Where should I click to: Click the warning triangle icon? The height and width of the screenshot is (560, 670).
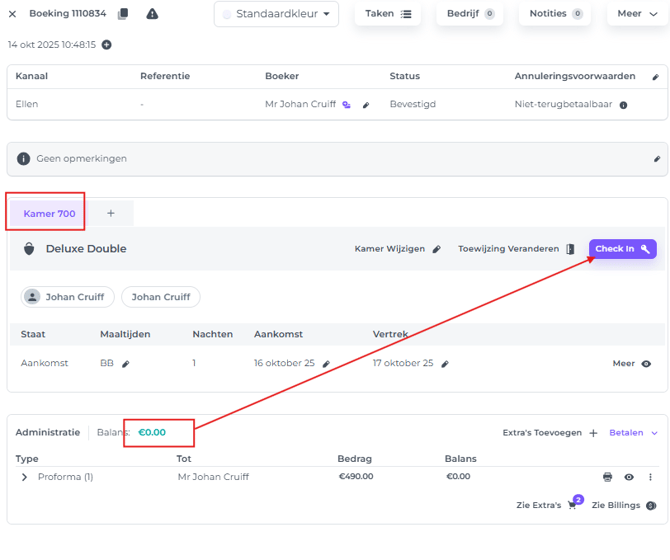[152, 14]
